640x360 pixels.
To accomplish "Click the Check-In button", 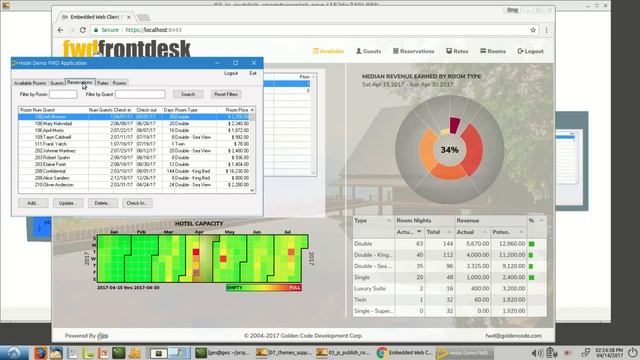I will pos(137,203).
